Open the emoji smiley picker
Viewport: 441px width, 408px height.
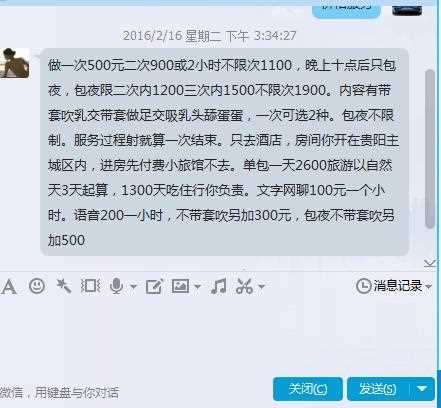tap(37, 286)
